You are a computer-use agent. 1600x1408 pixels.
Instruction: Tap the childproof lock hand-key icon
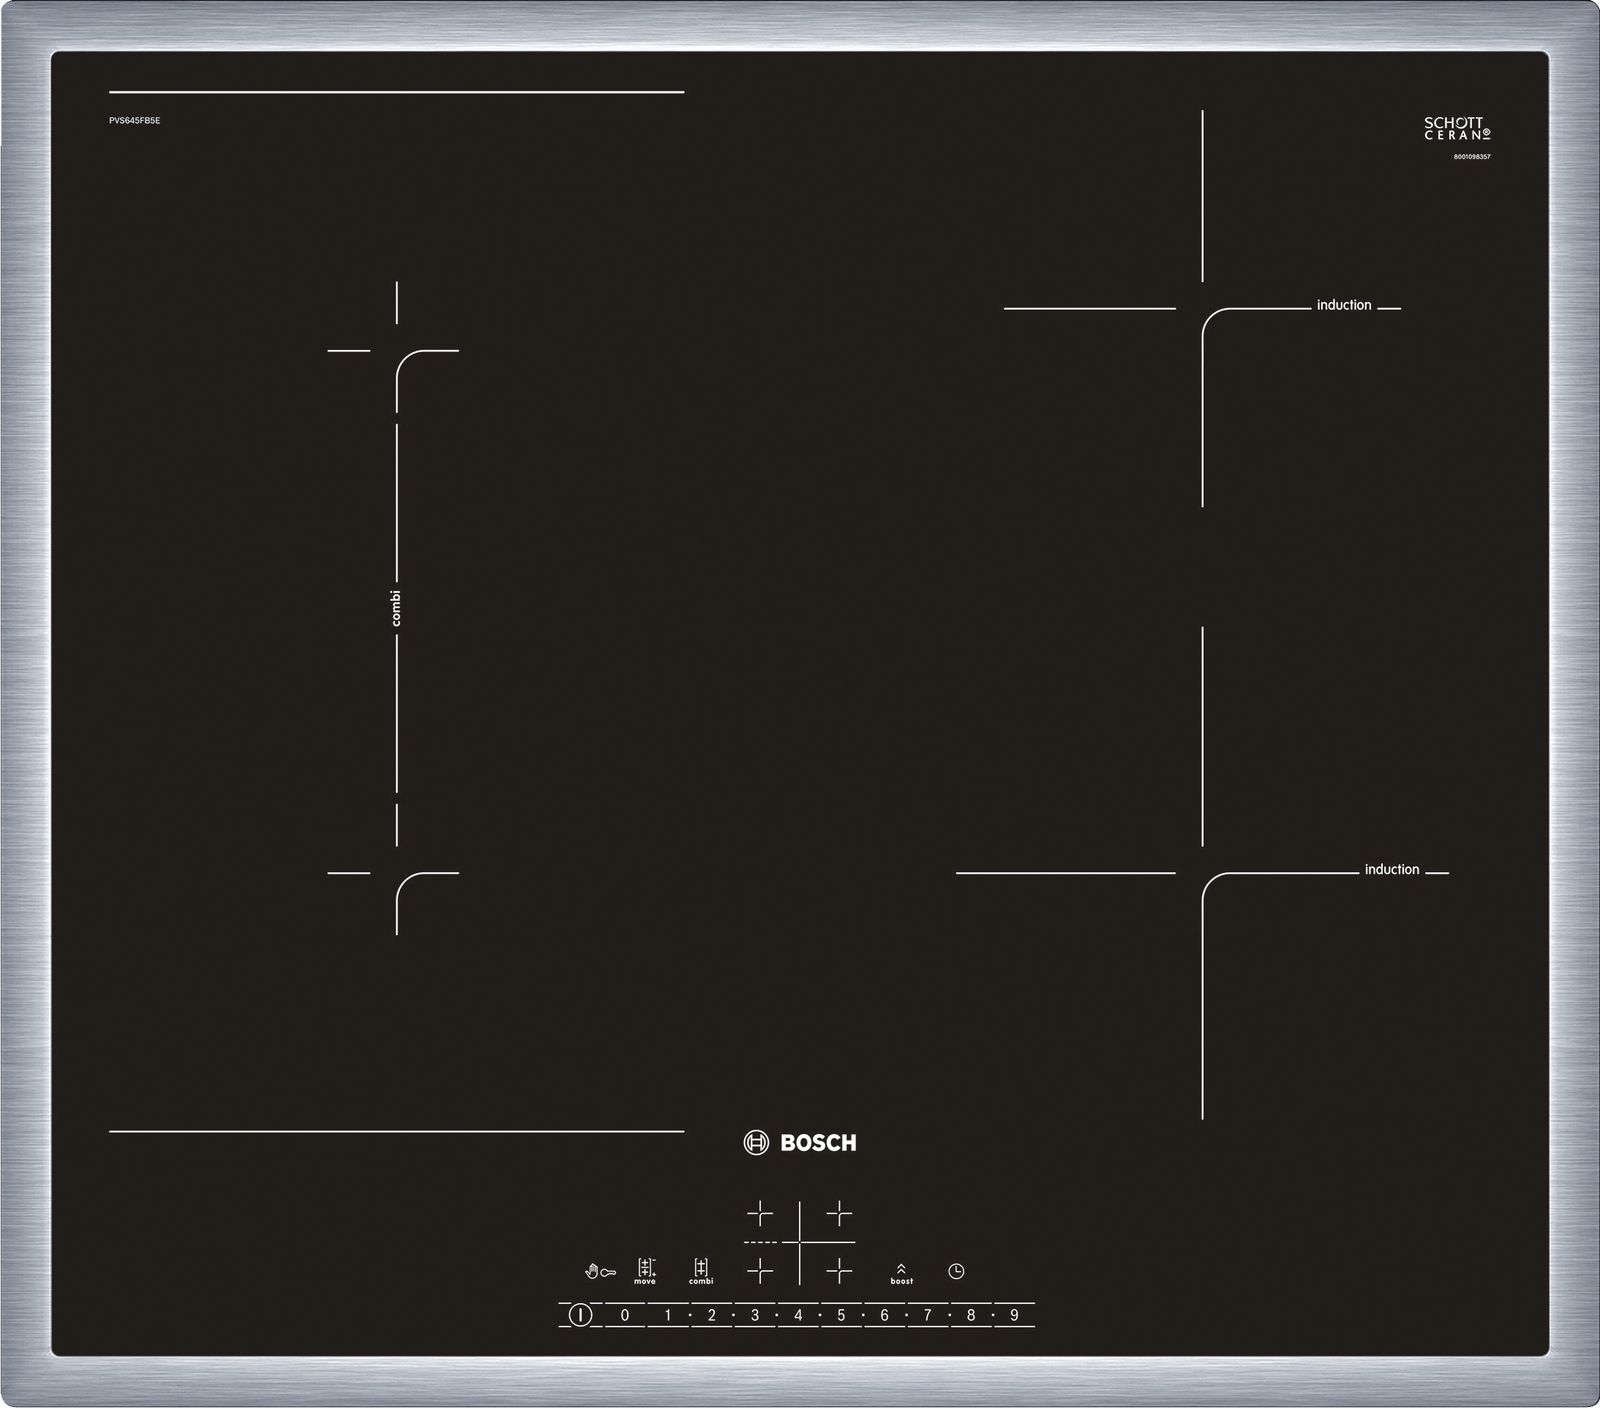tap(600, 1272)
